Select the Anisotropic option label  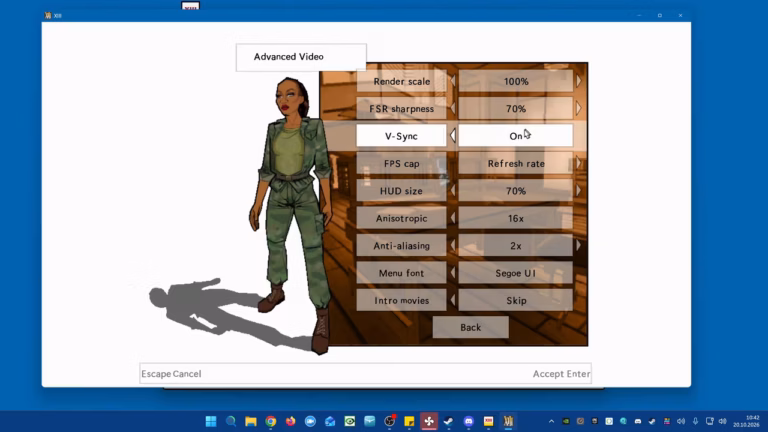pyautogui.click(x=402, y=218)
